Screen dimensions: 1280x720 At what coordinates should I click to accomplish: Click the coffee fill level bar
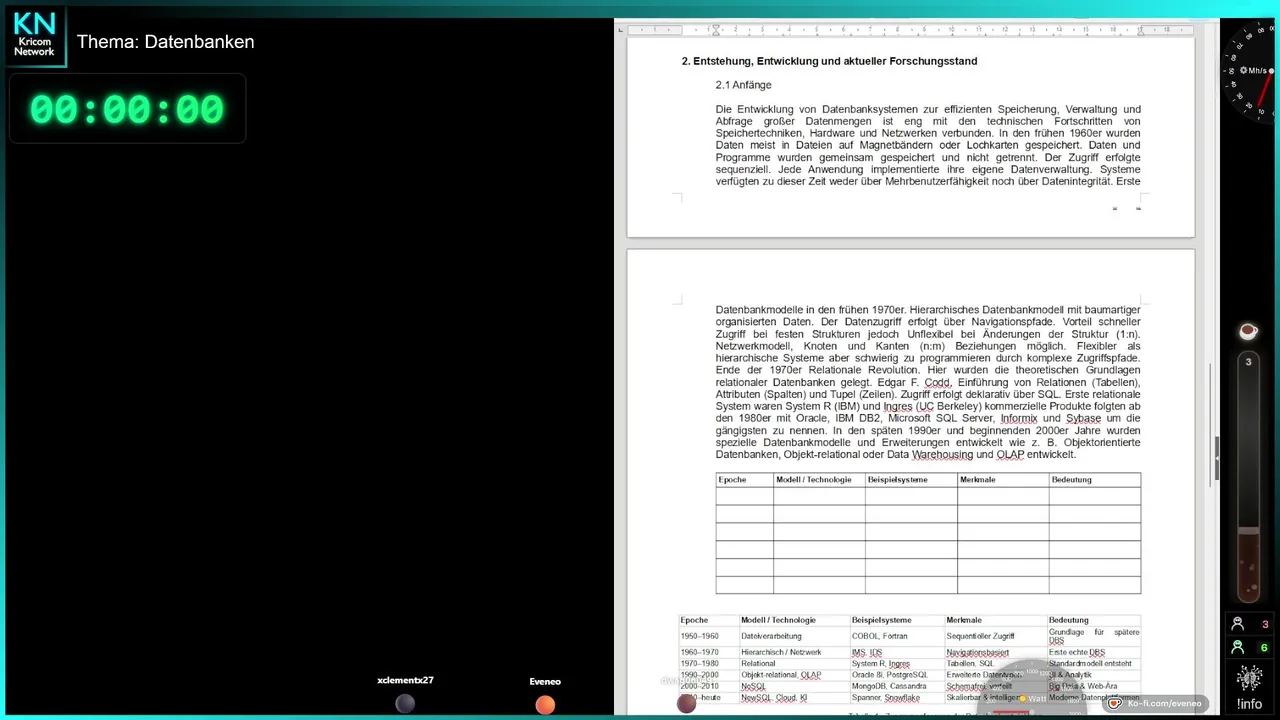coord(1248,477)
